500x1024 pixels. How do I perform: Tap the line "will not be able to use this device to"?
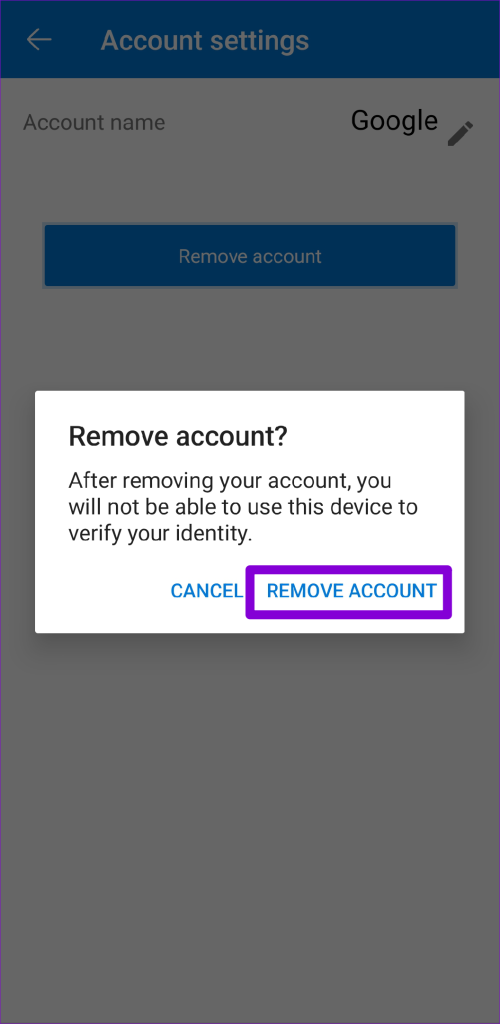[243, 507]
